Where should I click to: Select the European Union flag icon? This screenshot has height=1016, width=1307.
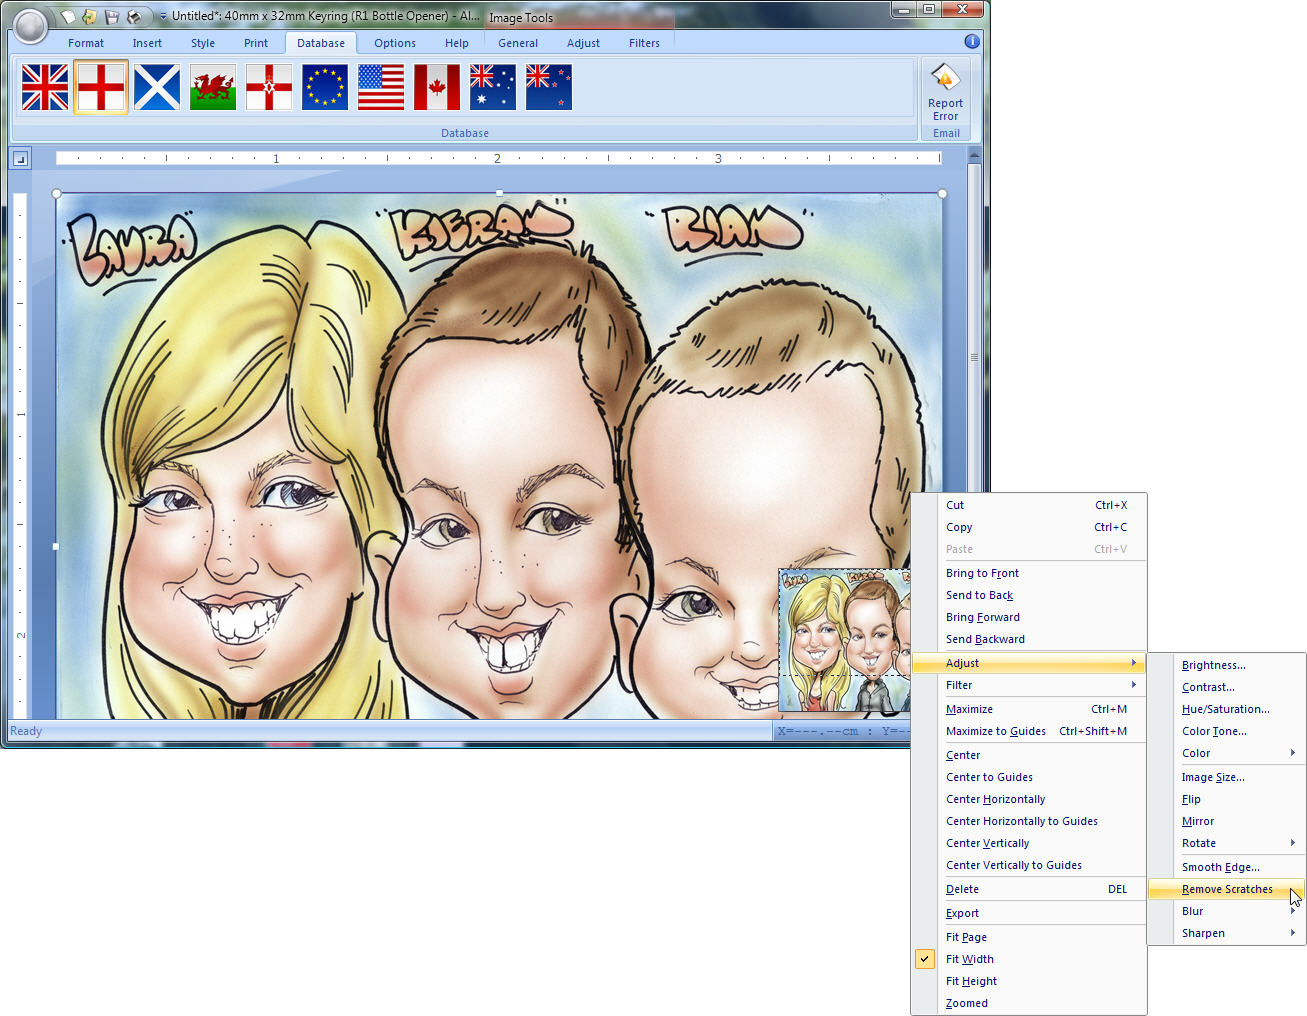tap(325, 88)
